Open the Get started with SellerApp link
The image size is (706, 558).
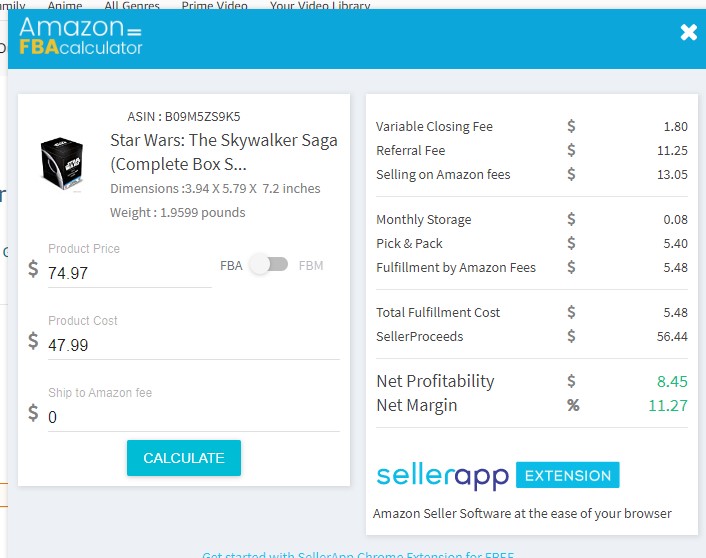[358, 554]
